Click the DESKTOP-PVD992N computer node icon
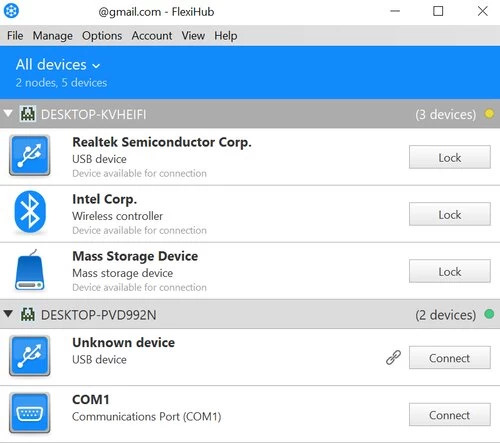 point(28,314)
